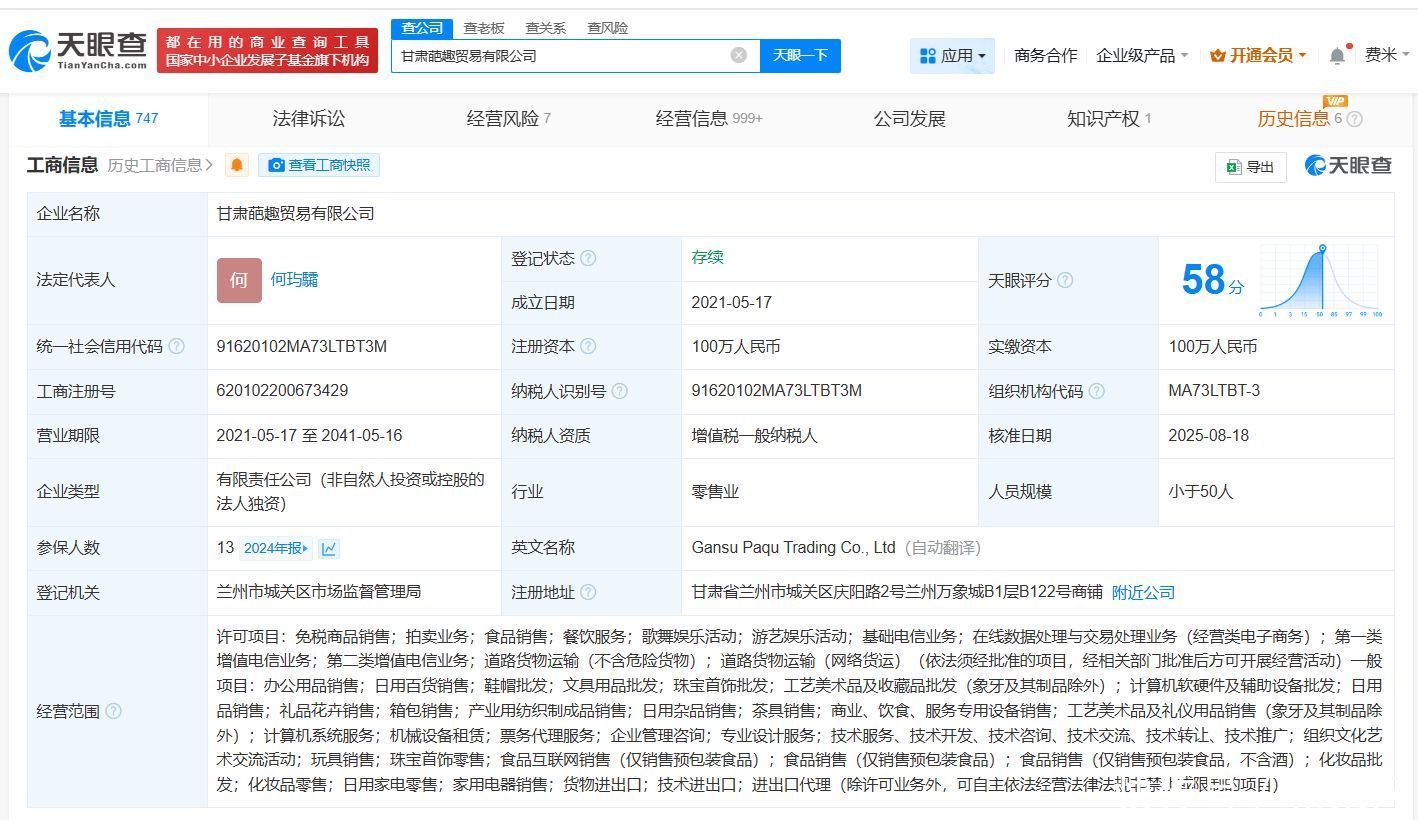Clear the search box with X icon

(738, 55)
